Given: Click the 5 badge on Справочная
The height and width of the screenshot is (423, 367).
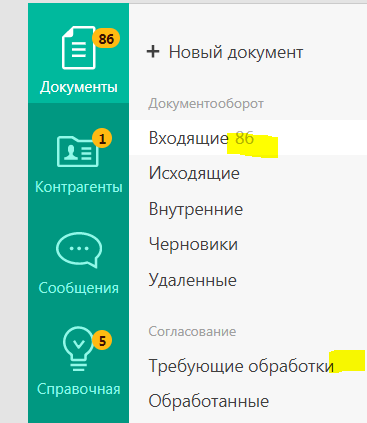Looking at the screenshot, I should [x=102, y=341].
